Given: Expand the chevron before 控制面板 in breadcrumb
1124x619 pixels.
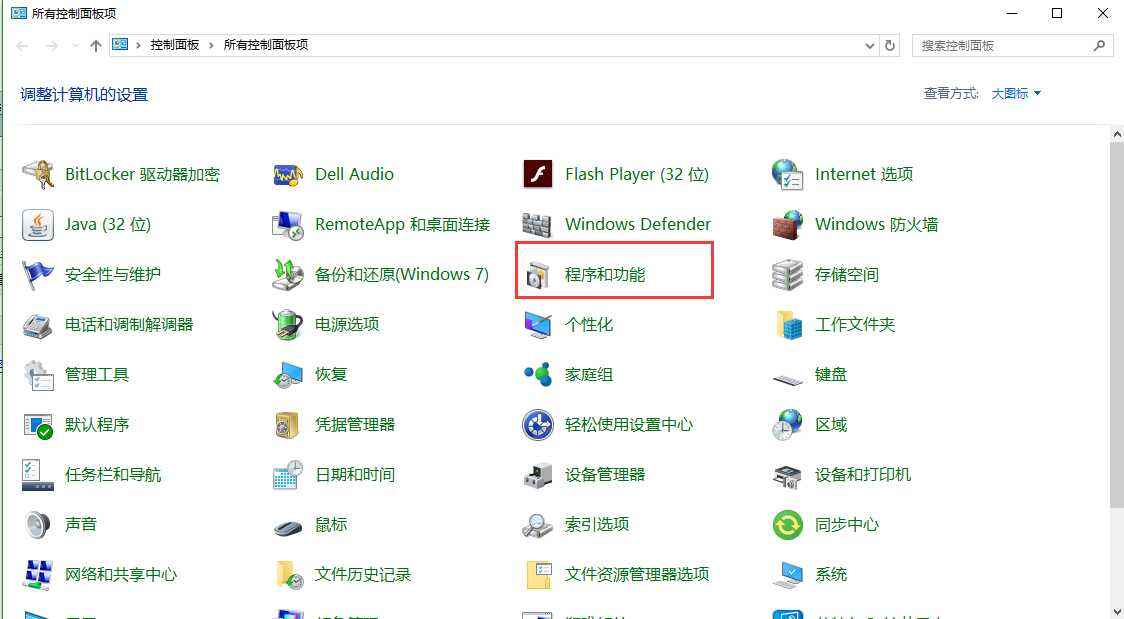Looking at the screenshot, I should pos(138,45).
